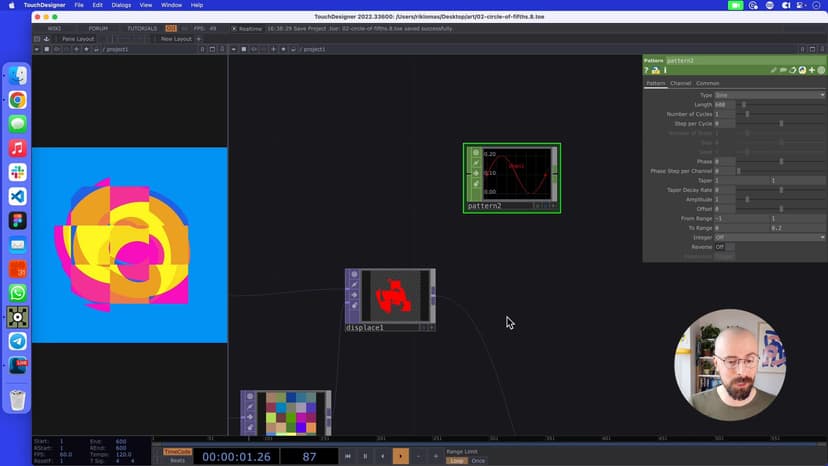828x466 pixels.
Task: Open Visual Studio Code from the dock
Action: pos(17,196)
